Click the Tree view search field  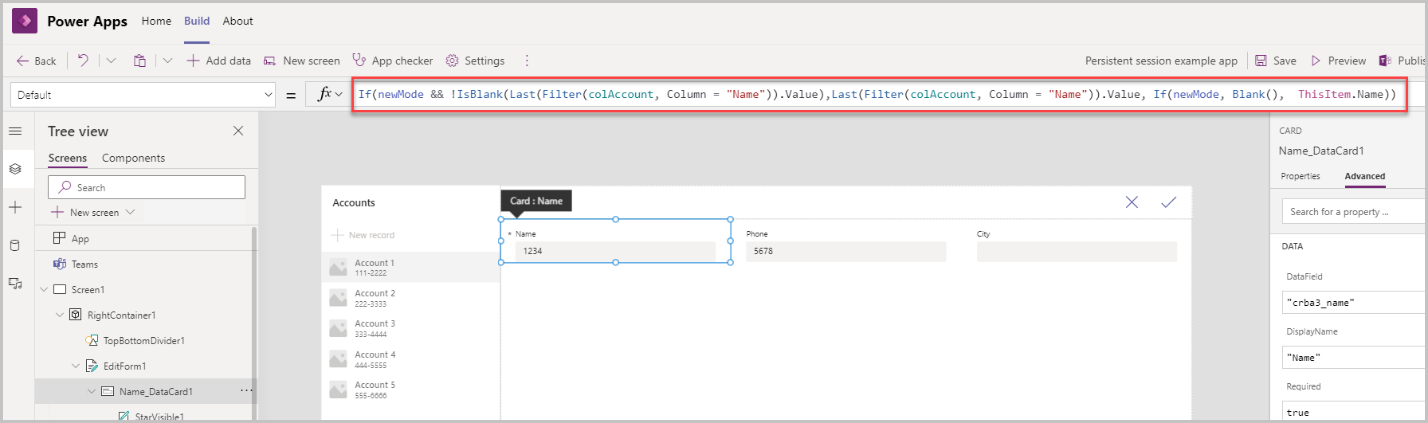pyautogui.click(x=146, y=187)
